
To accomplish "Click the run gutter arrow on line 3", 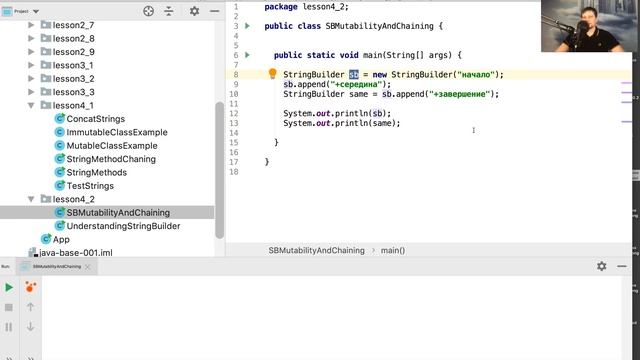I will (x=247, y=26).
